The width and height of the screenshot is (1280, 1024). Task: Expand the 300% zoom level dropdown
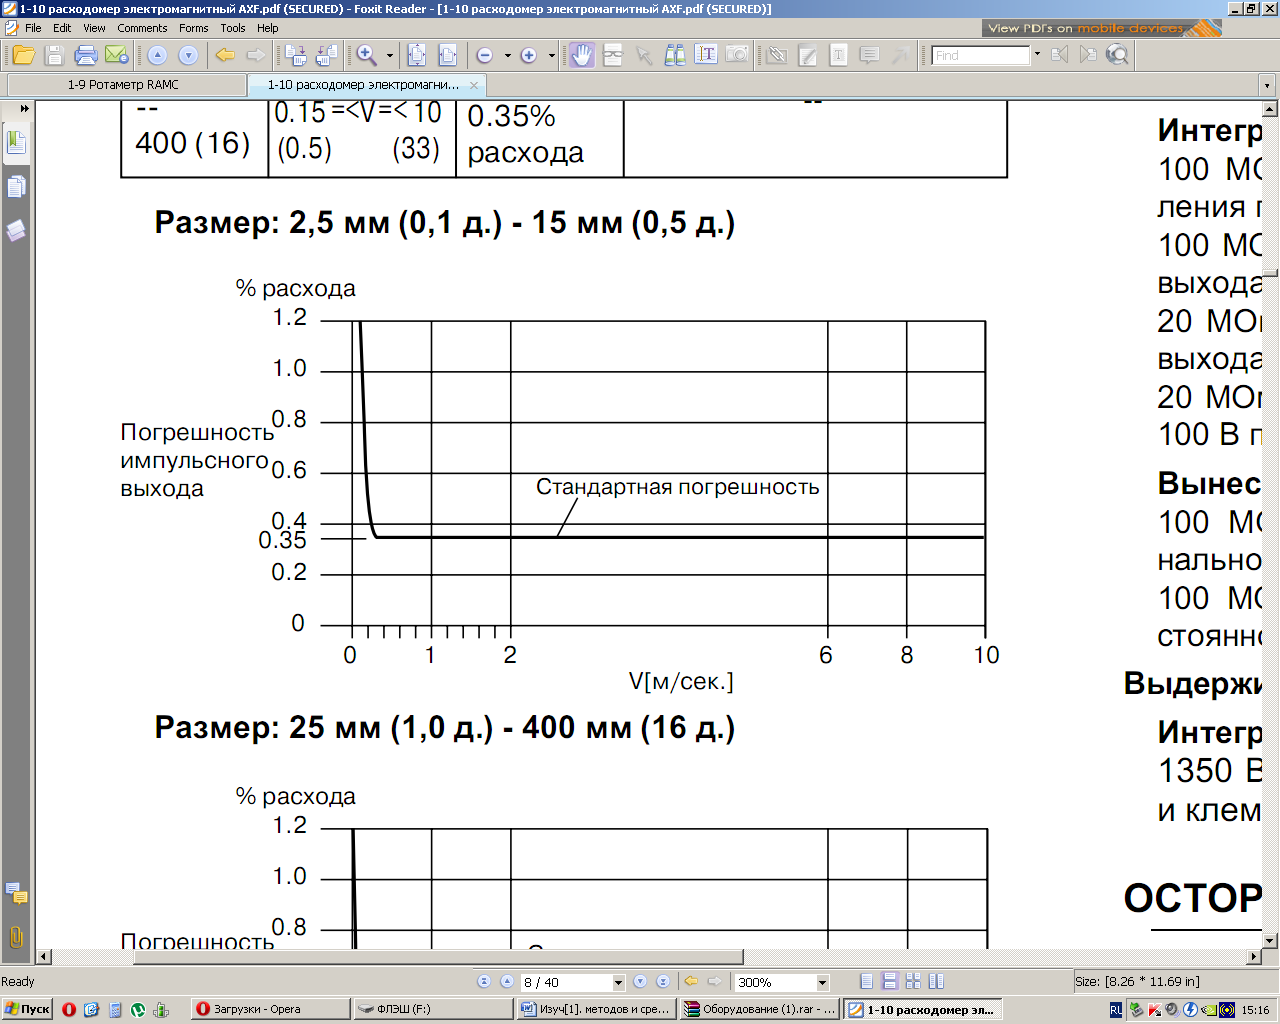(822, 983)
